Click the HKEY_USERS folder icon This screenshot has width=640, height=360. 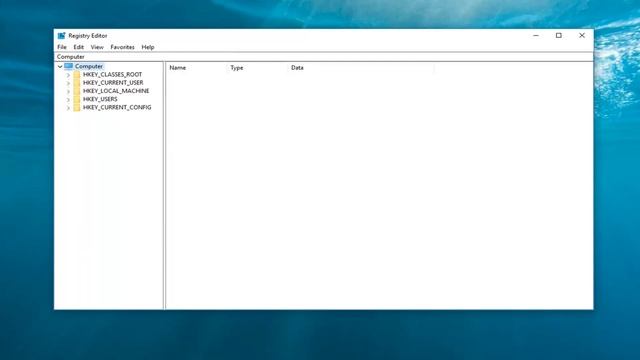(x=77, y=99)
